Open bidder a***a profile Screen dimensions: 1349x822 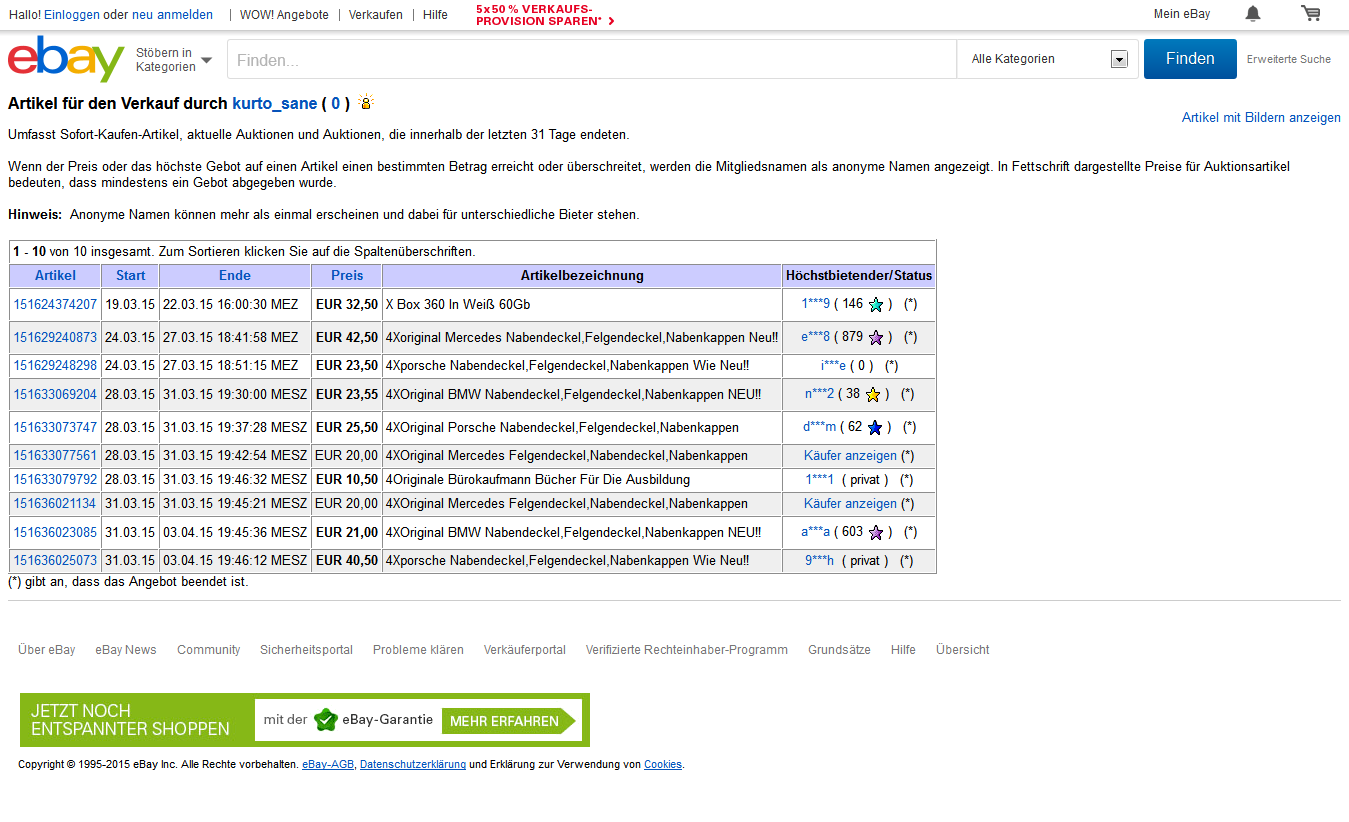click(815, 532)
